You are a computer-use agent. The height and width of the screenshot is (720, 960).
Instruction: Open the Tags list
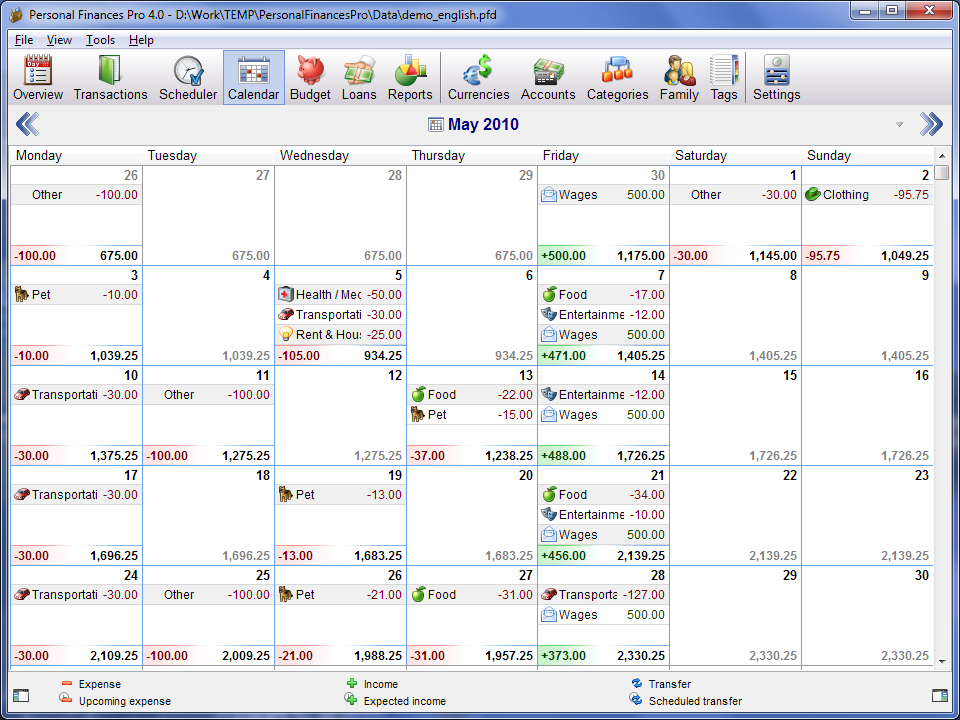[724, 78]
